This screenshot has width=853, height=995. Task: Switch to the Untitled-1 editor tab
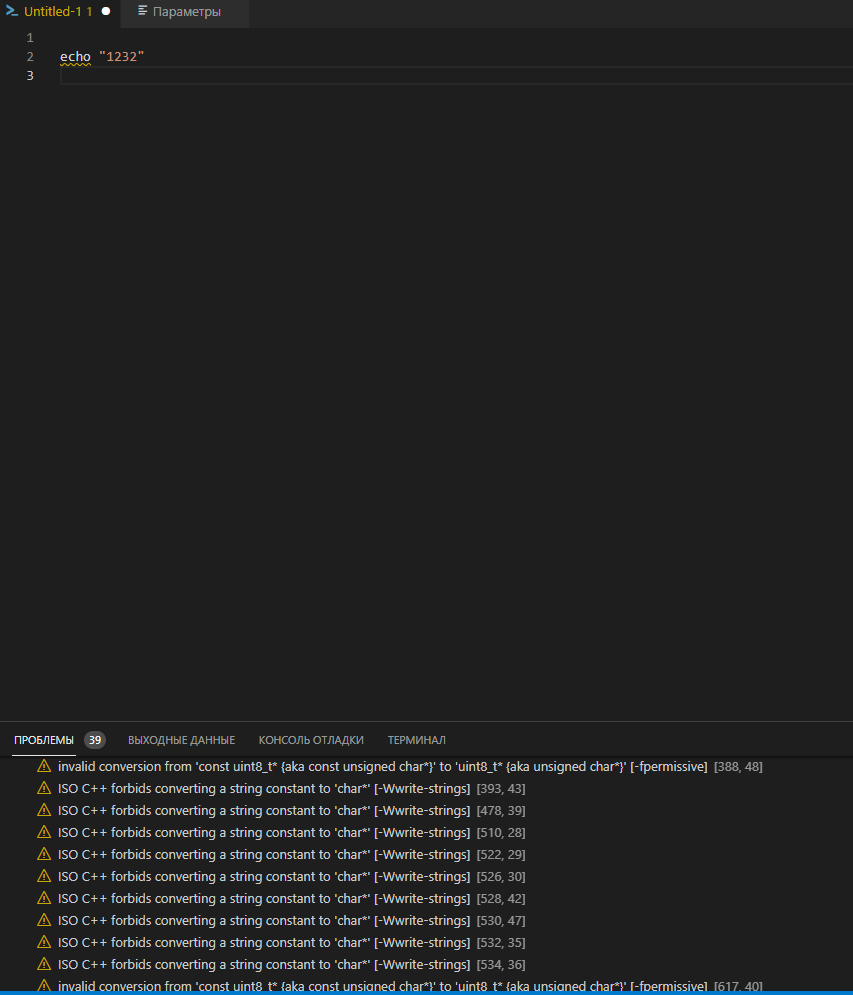pyautogui.click(x=58, y=11)
